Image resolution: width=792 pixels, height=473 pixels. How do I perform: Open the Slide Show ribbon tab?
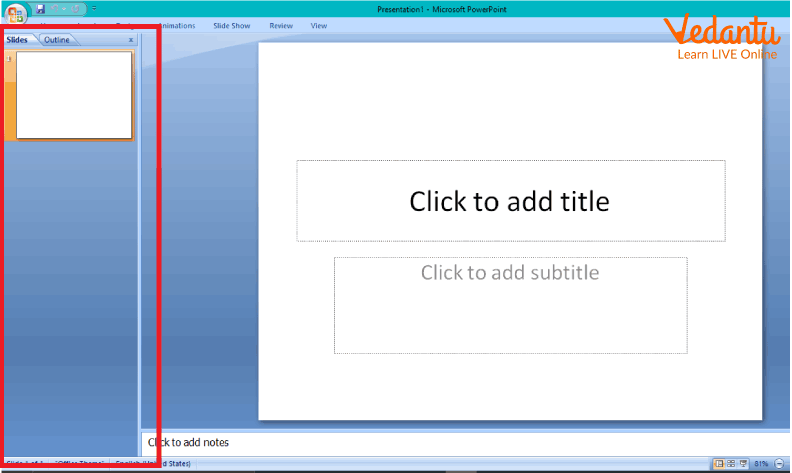[231, 26]
